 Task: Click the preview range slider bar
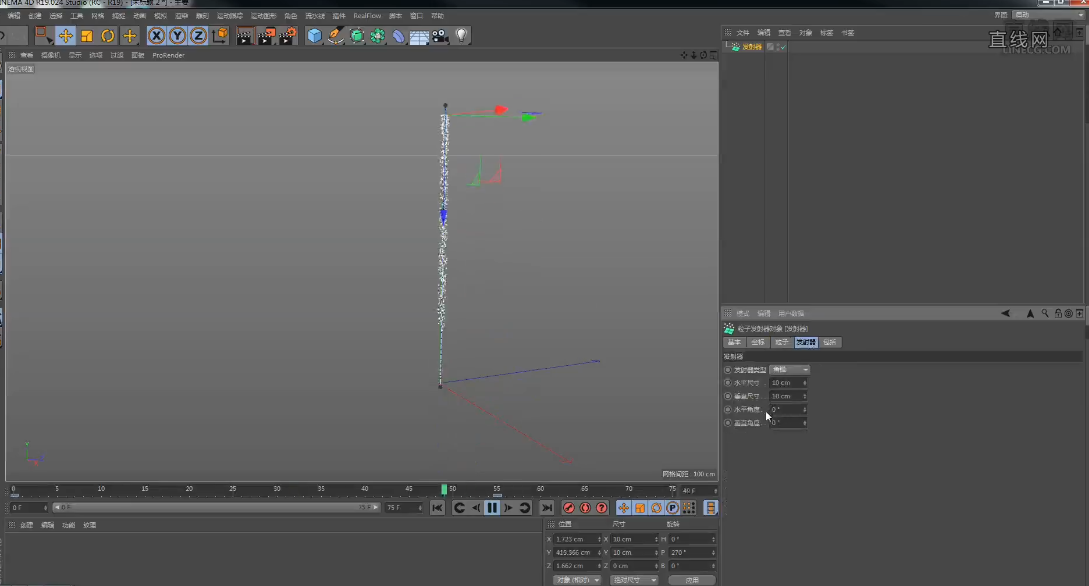click(x=216, y=508)
